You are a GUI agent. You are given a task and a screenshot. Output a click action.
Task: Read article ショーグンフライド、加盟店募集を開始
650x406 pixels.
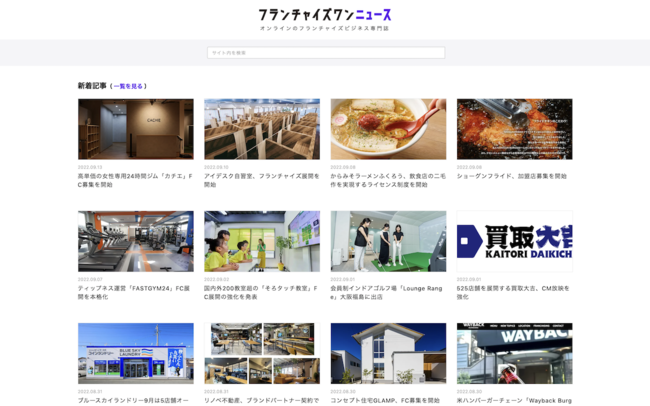pos(512,176)
